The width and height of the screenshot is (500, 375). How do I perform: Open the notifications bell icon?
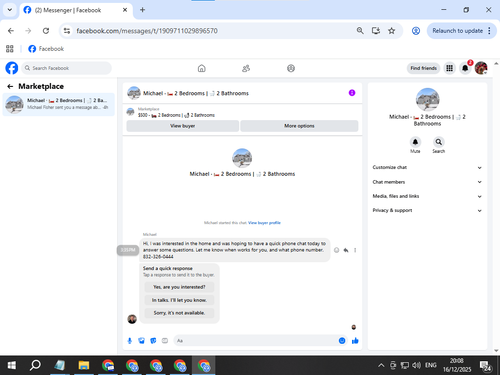(465, 68)
